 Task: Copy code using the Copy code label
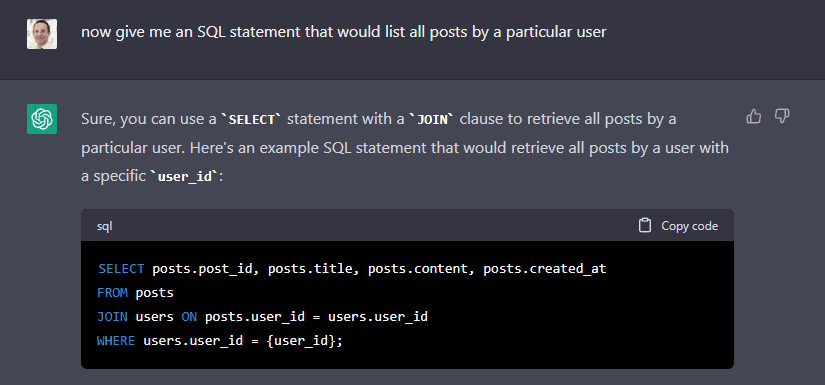click(x=689, y=226)
